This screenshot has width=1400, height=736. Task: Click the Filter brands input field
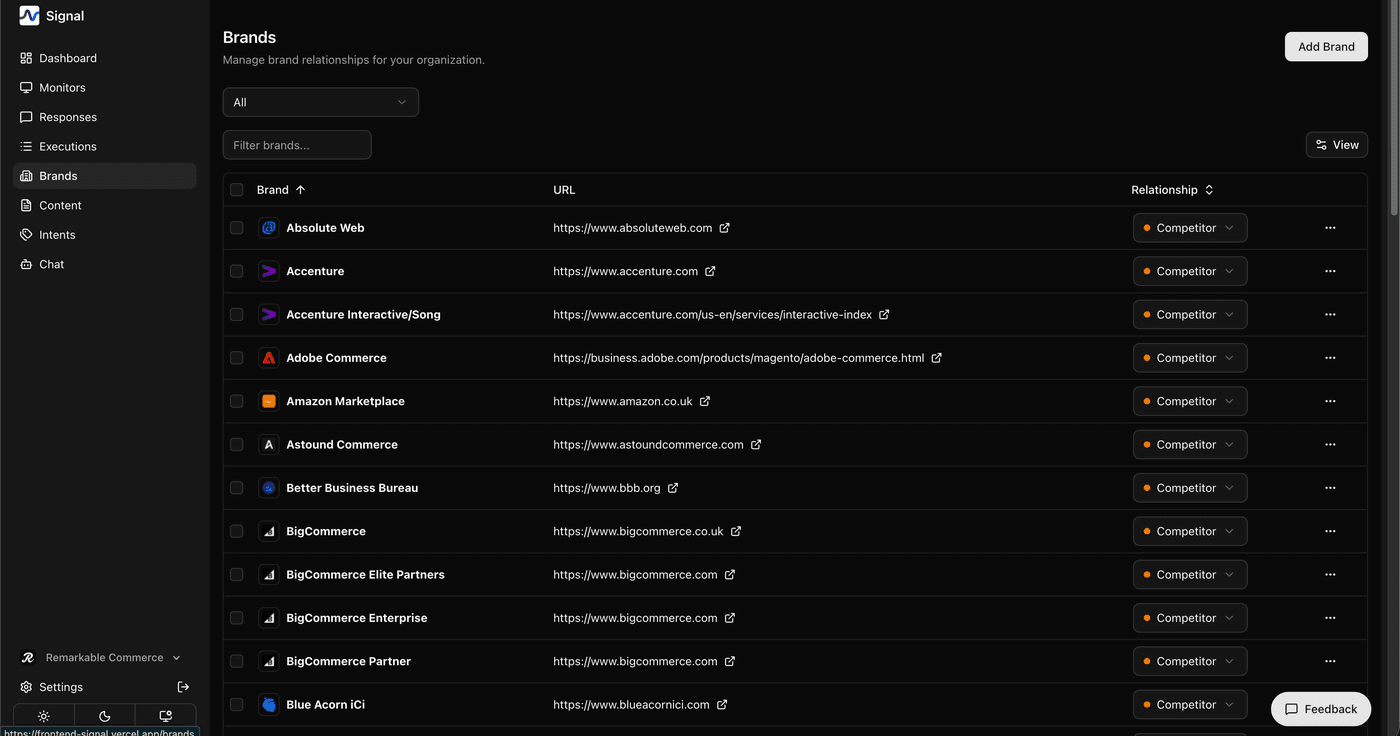pos(297,145)
